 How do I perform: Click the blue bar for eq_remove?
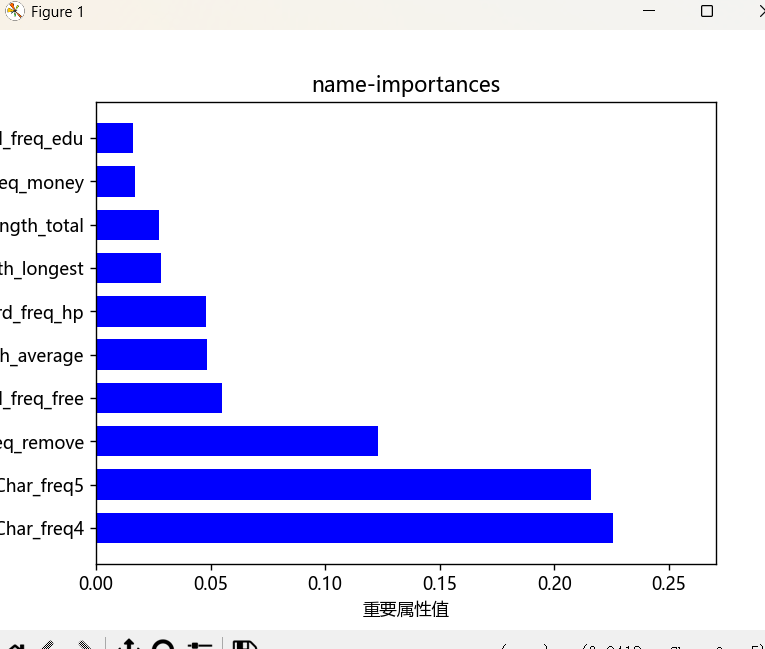(x=238, y=441)
